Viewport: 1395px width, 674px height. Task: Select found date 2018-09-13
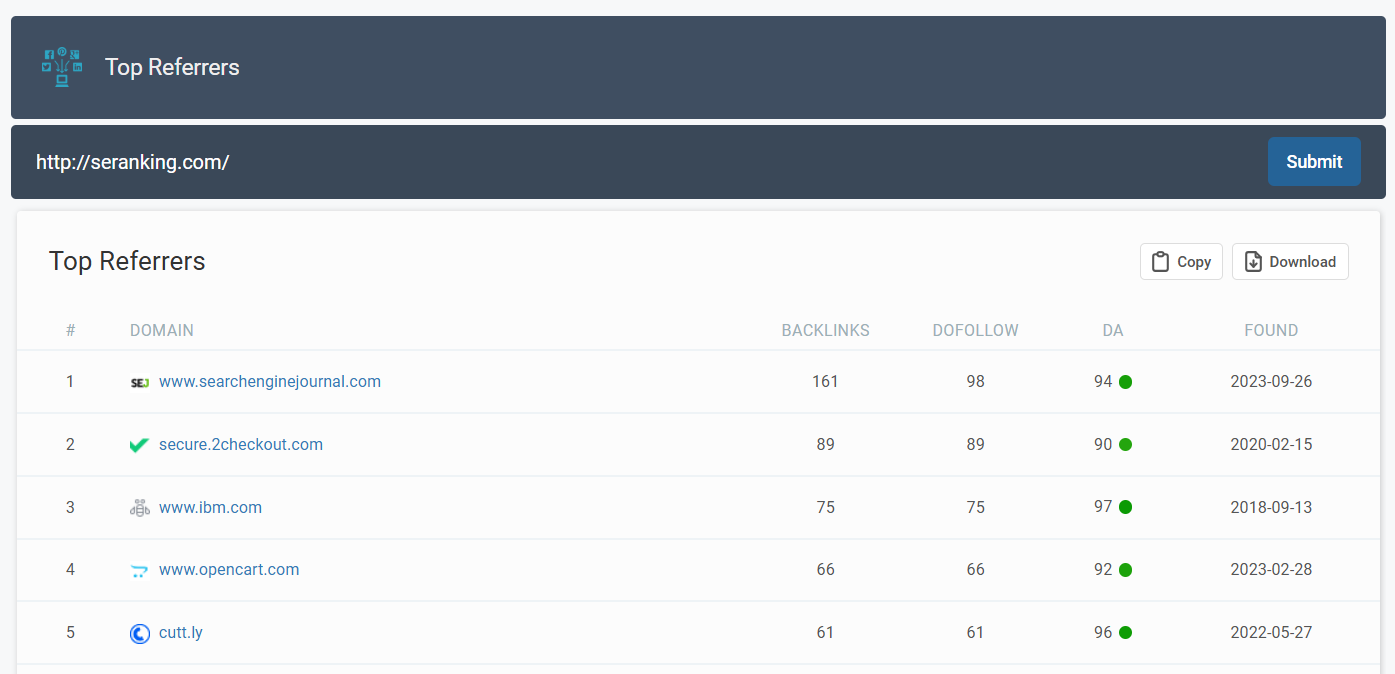pyautogui.click(x=1271, y=507)
